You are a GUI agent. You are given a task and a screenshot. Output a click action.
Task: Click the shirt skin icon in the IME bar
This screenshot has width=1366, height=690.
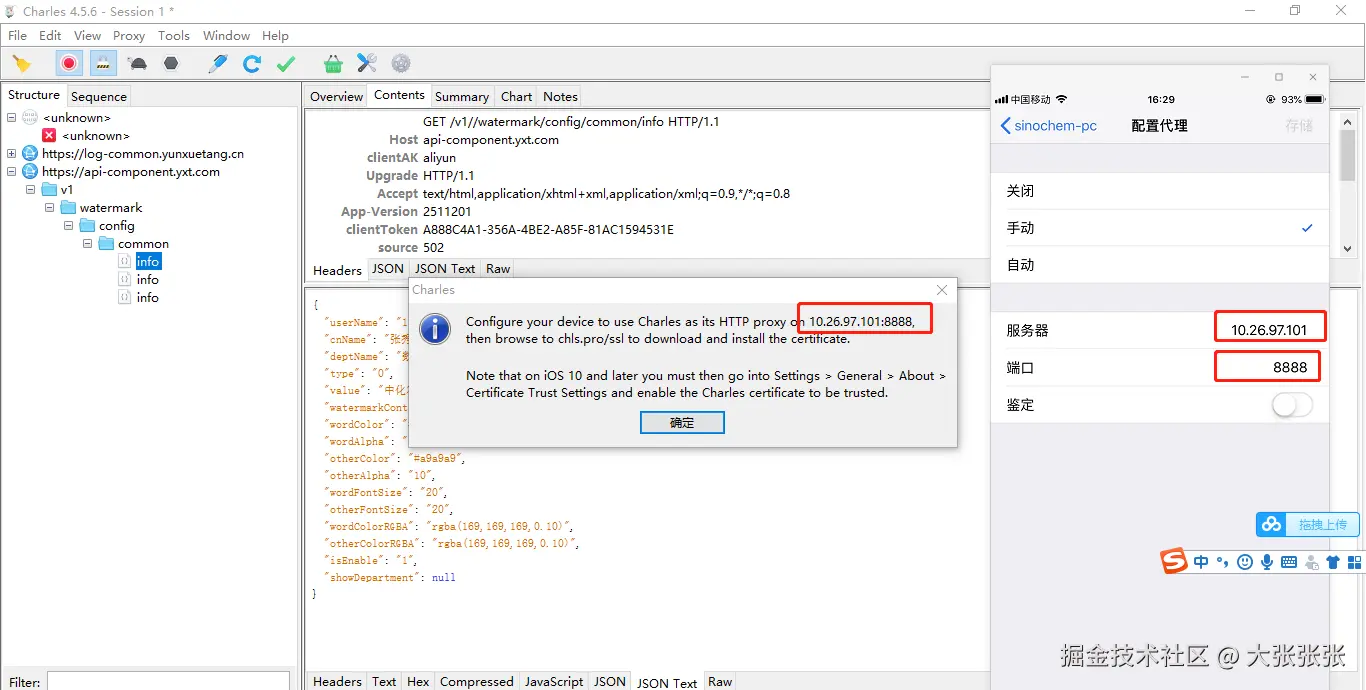point(1333,562)
